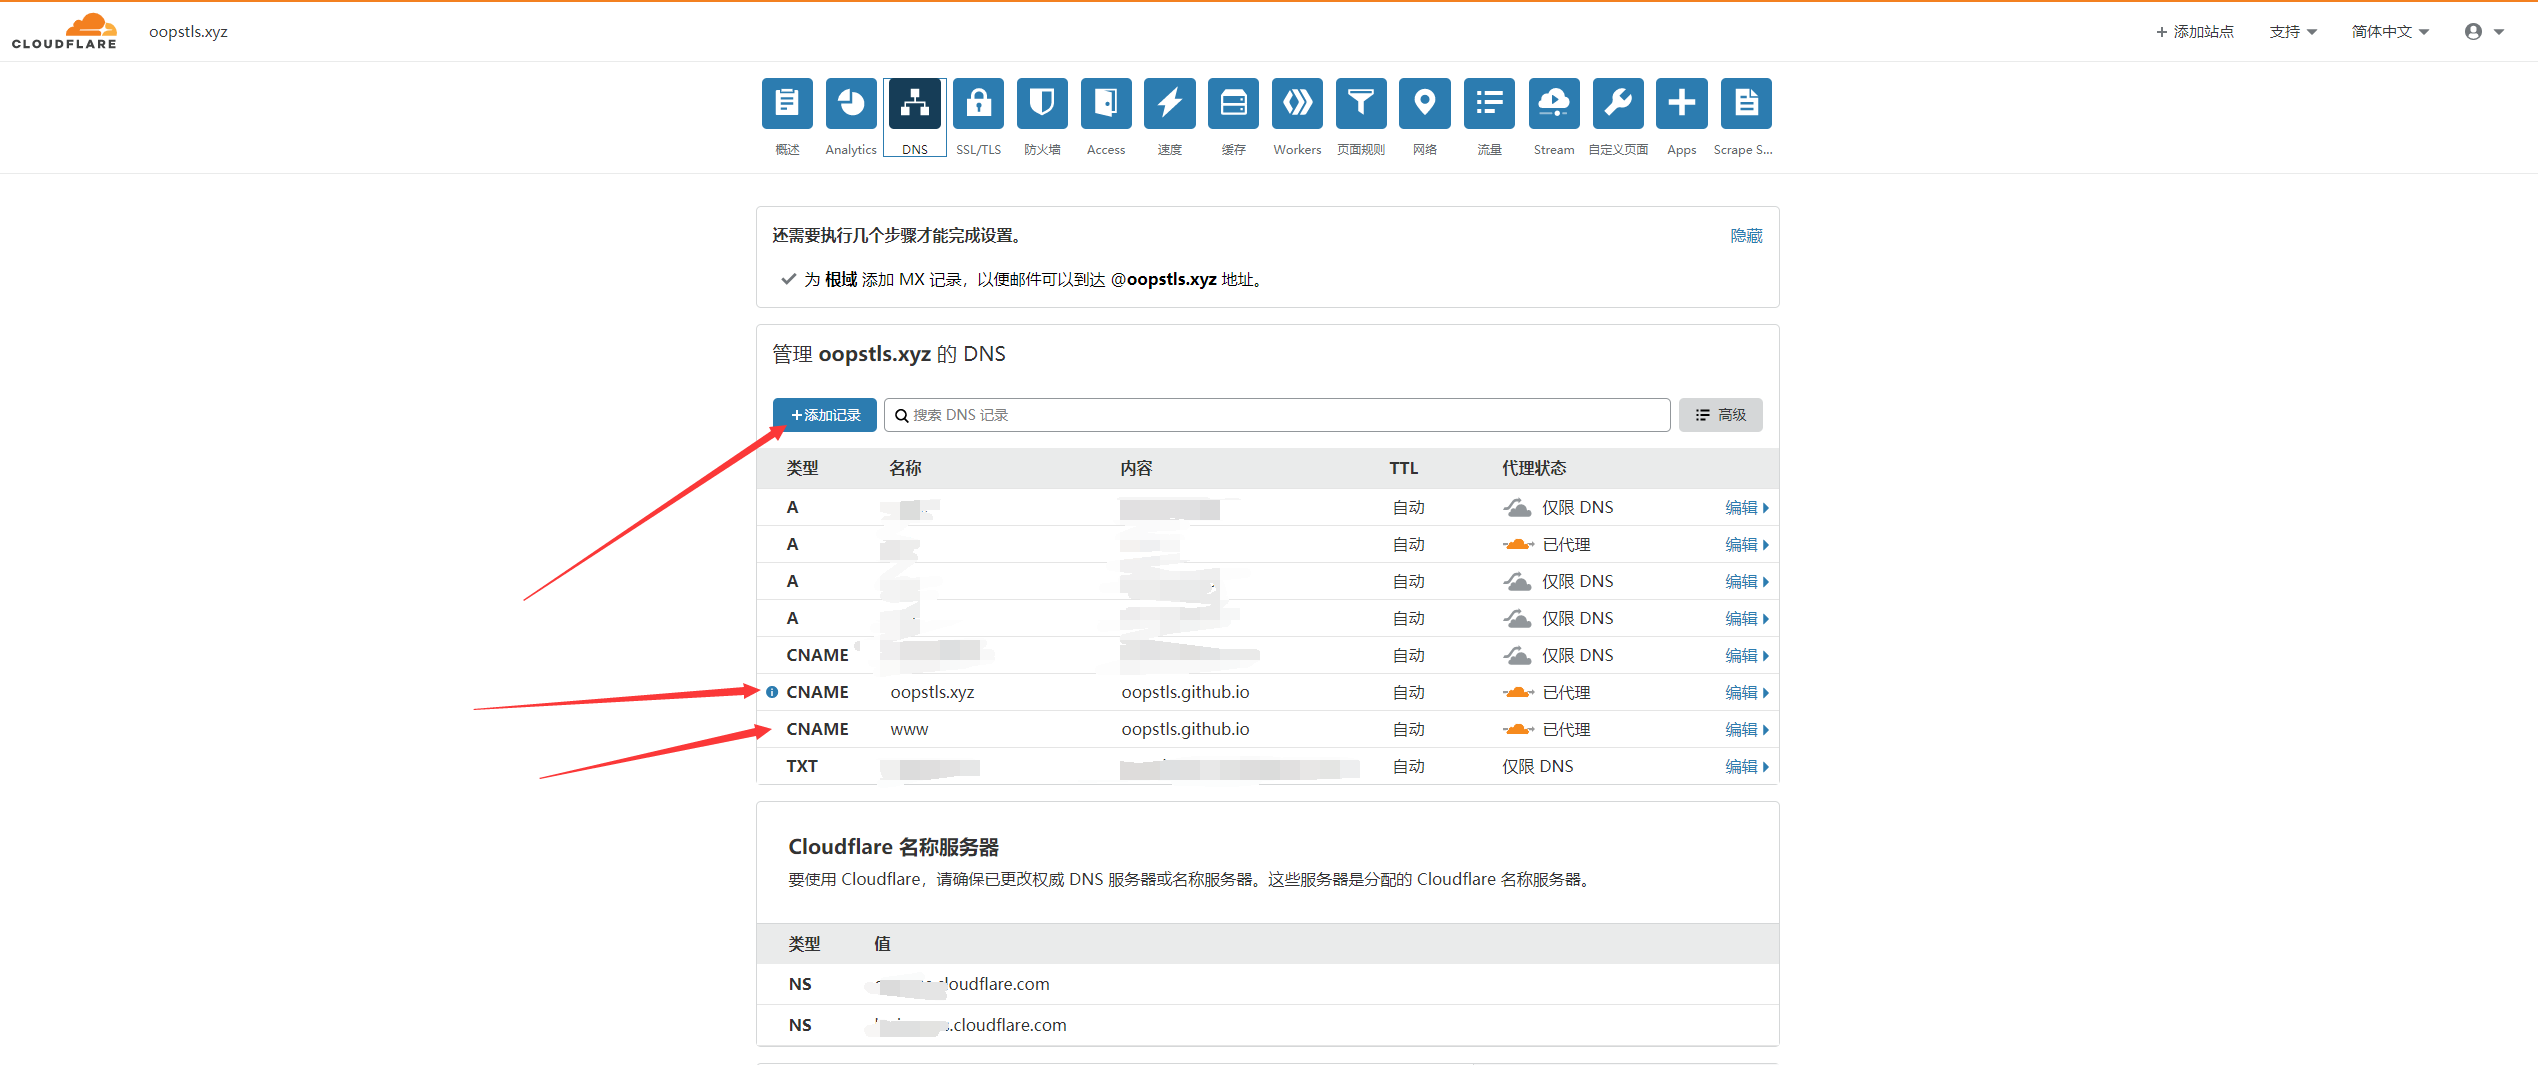Click the info icon beside CNAME oopstls.xyz
Image resolution: width=2538 pixels, height=1065 pixels.
point(772,692)
